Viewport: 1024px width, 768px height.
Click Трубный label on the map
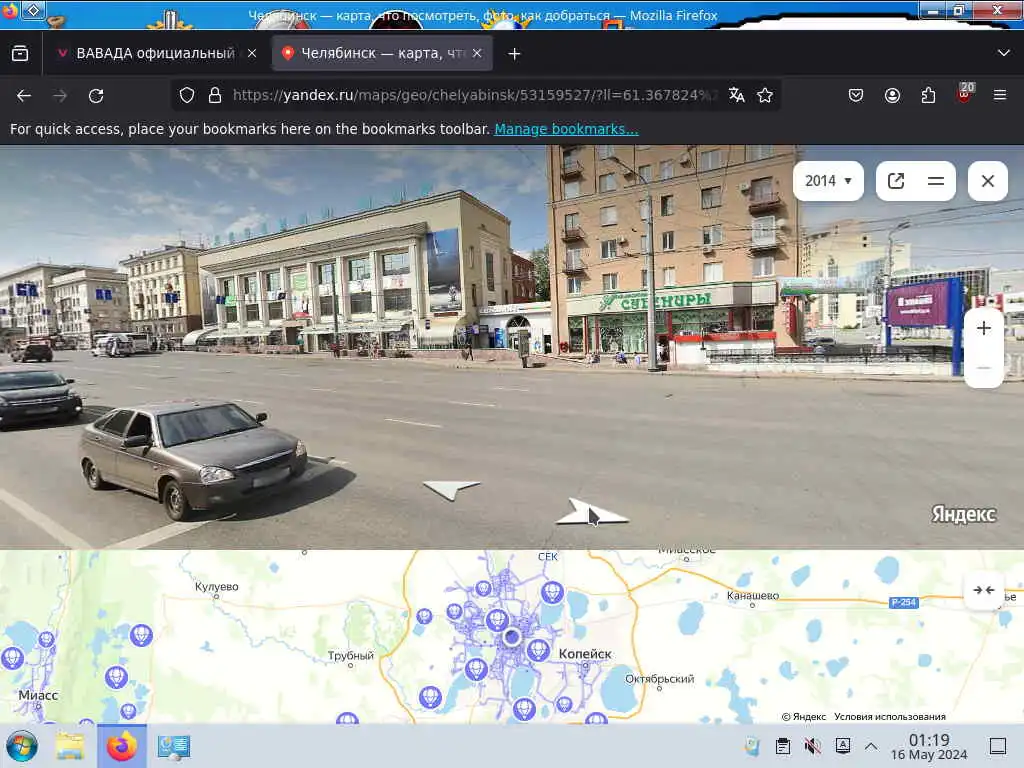pos(351,655)
